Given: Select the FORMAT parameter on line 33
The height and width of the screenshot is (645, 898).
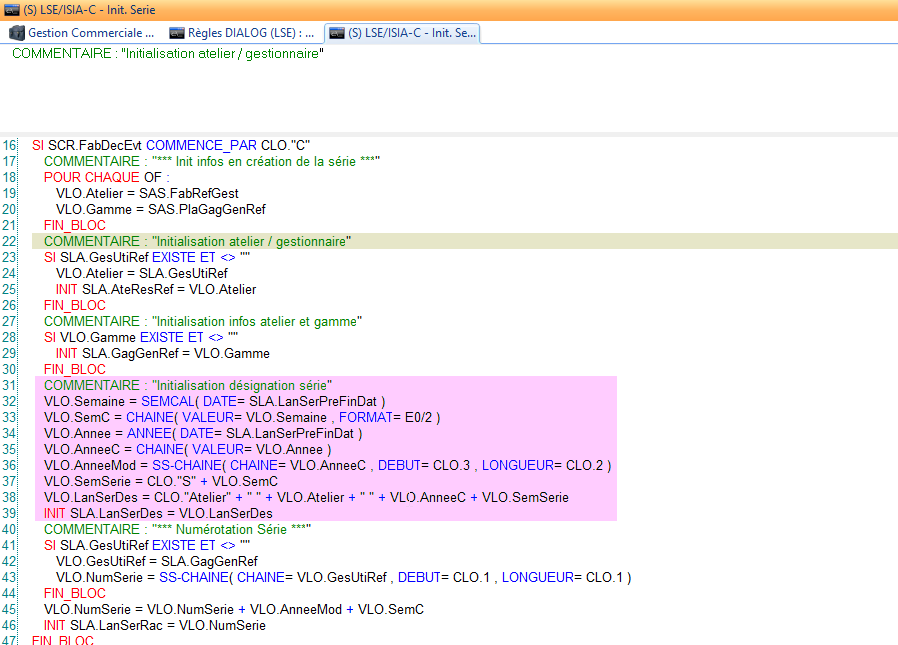Looking at the screenshot, I should click(368, 417).
